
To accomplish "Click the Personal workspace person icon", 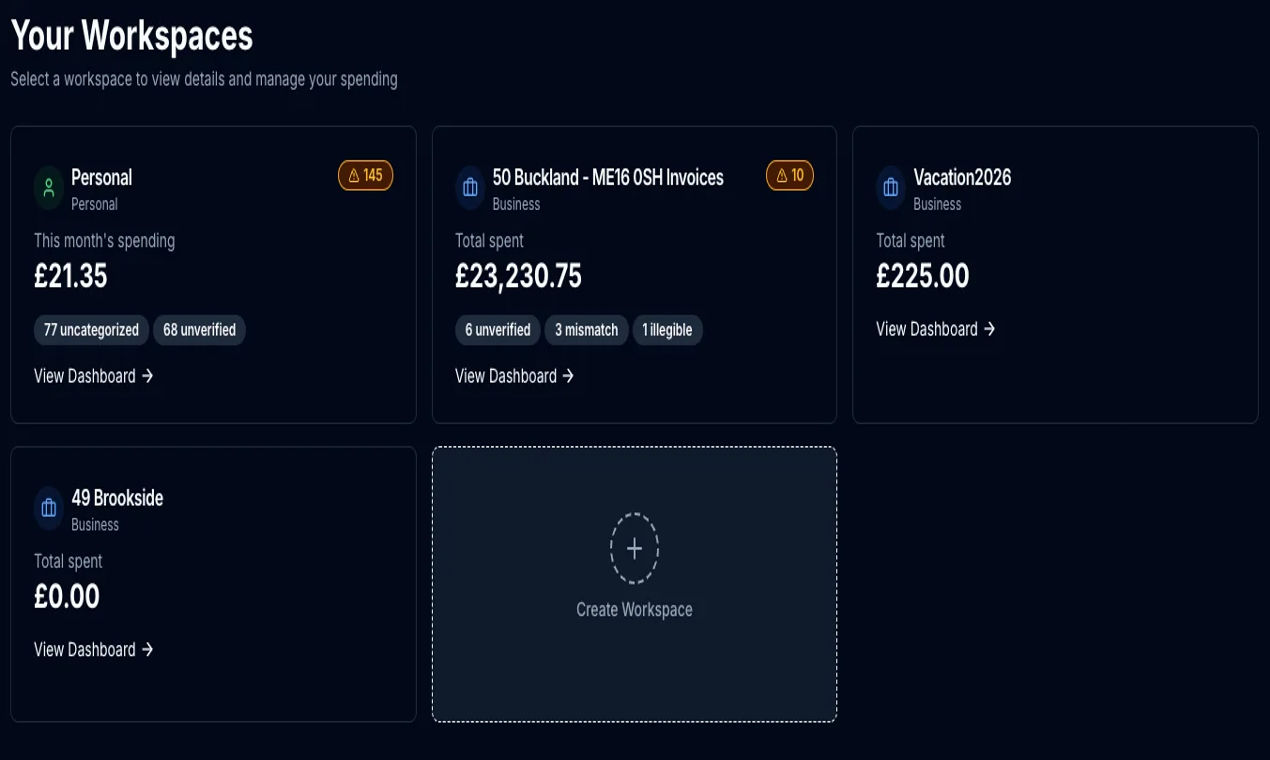I will pyautogui.click(x=48, y=188).
